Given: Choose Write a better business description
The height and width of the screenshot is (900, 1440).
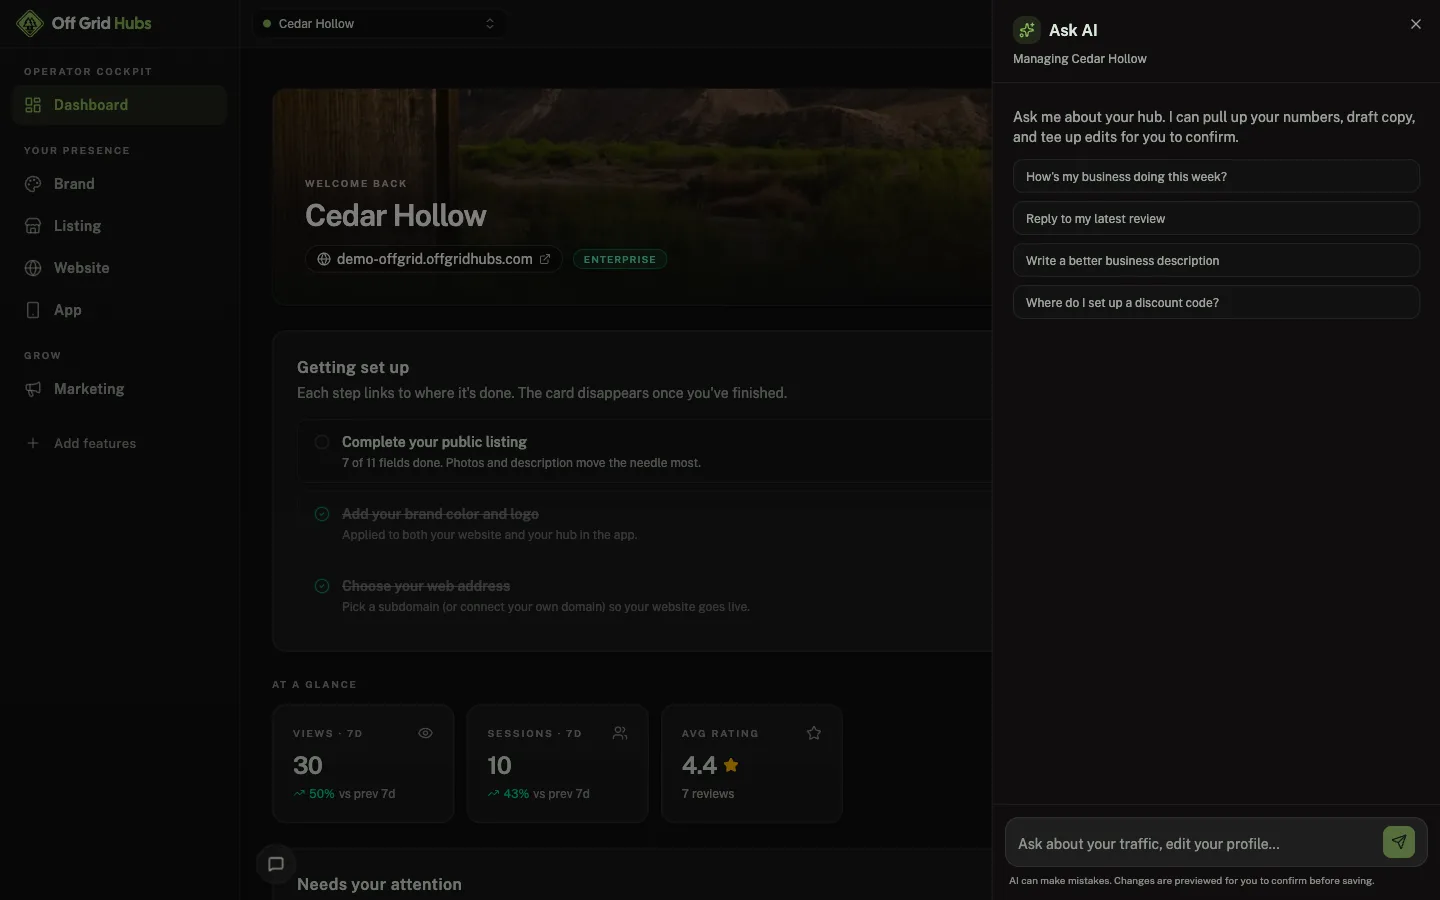Looking at the screenshot, I should [x=1216, y=261].
